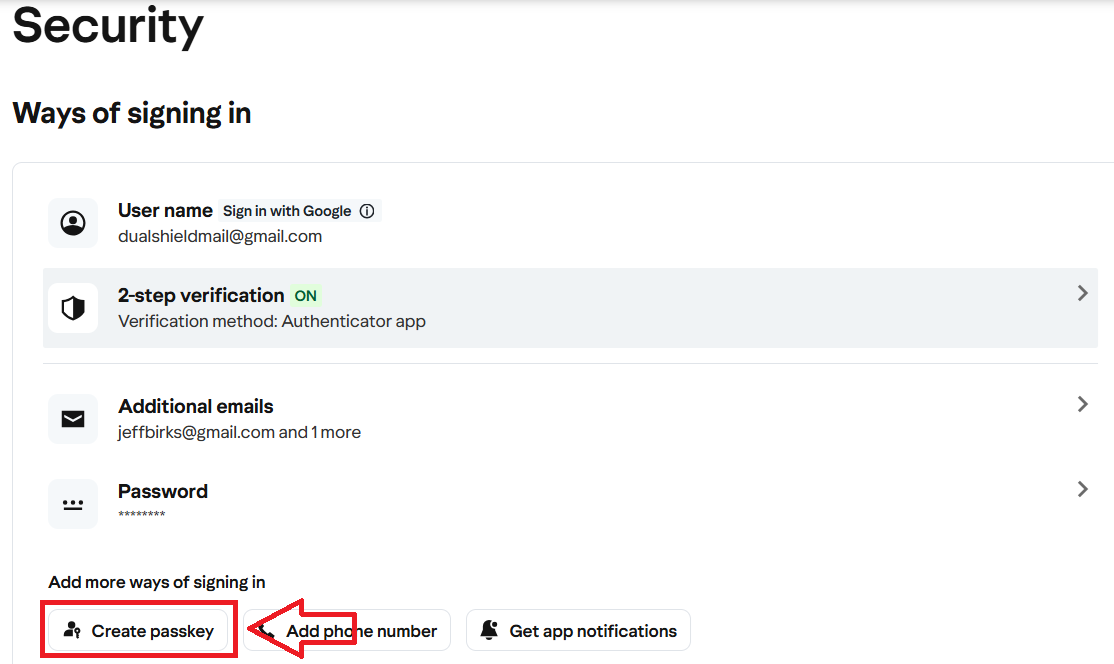Click the green ON status badge
The image size is (1114, 664).
click(x=305, y=296)
